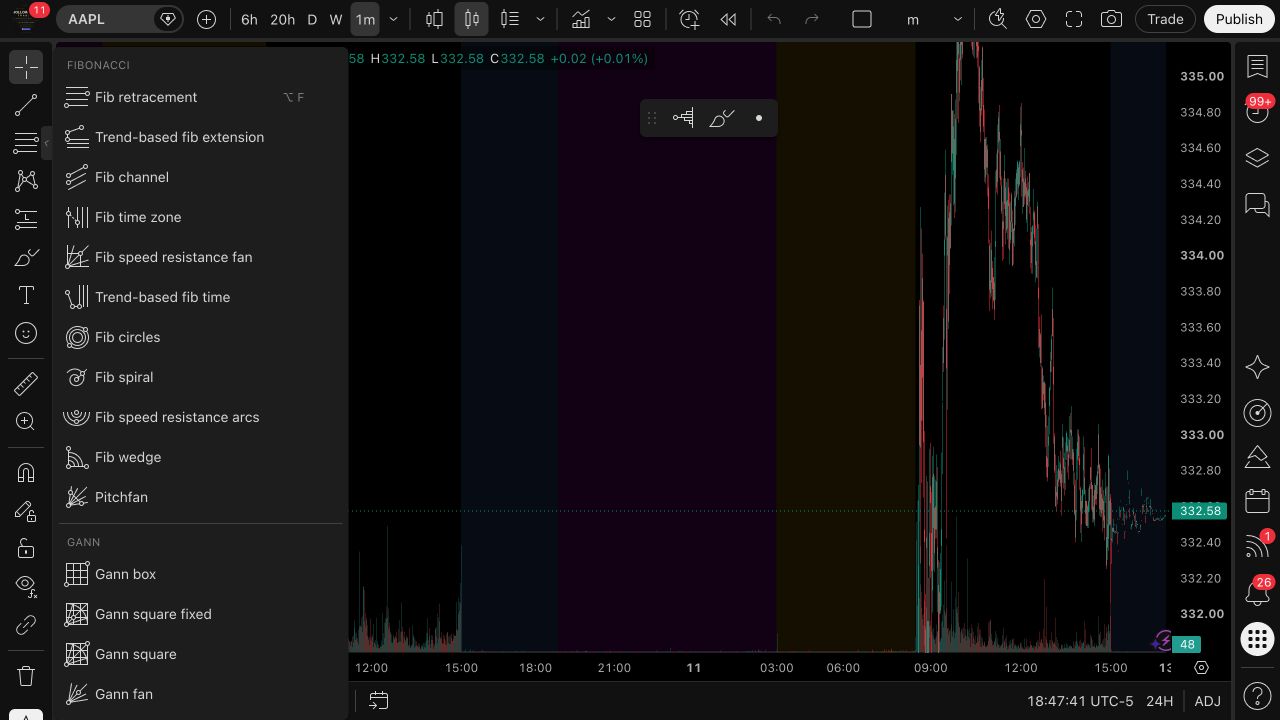Switch to 20h timeframe

[x=282, y=19]
